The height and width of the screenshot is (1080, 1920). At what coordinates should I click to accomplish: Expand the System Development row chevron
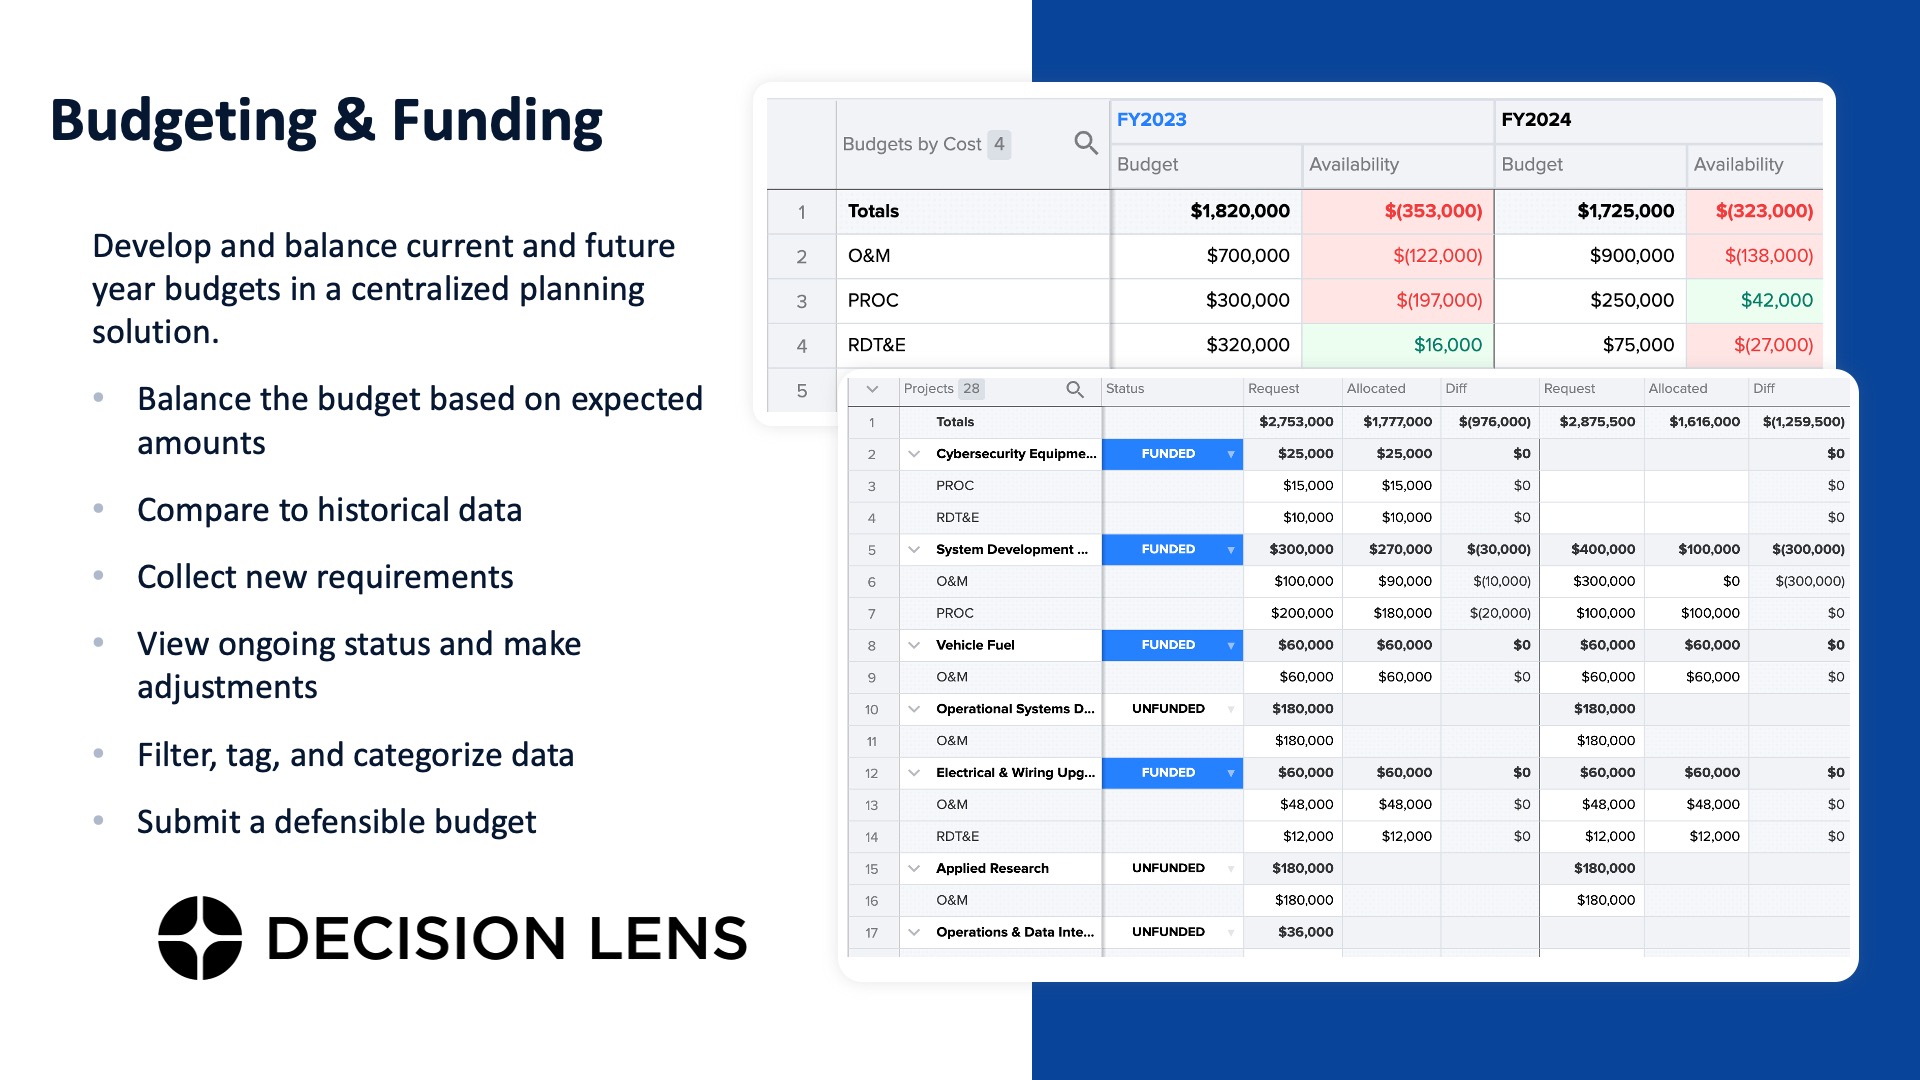(x=914, y=549)
